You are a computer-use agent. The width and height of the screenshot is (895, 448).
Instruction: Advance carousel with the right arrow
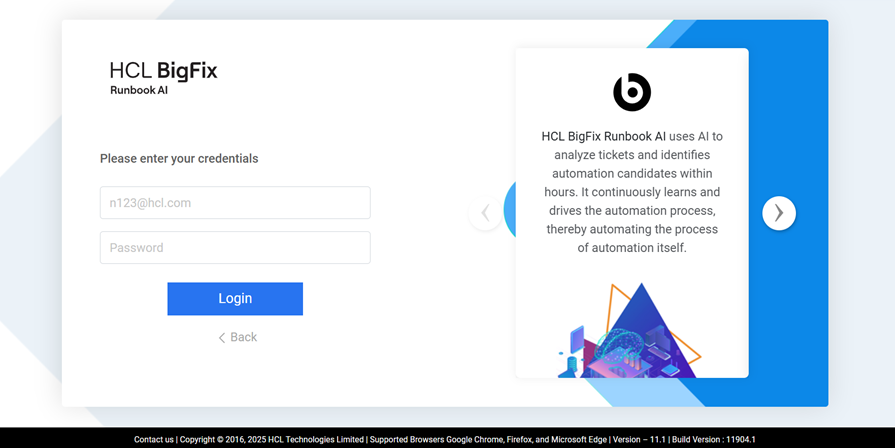[x=779, y=213]
